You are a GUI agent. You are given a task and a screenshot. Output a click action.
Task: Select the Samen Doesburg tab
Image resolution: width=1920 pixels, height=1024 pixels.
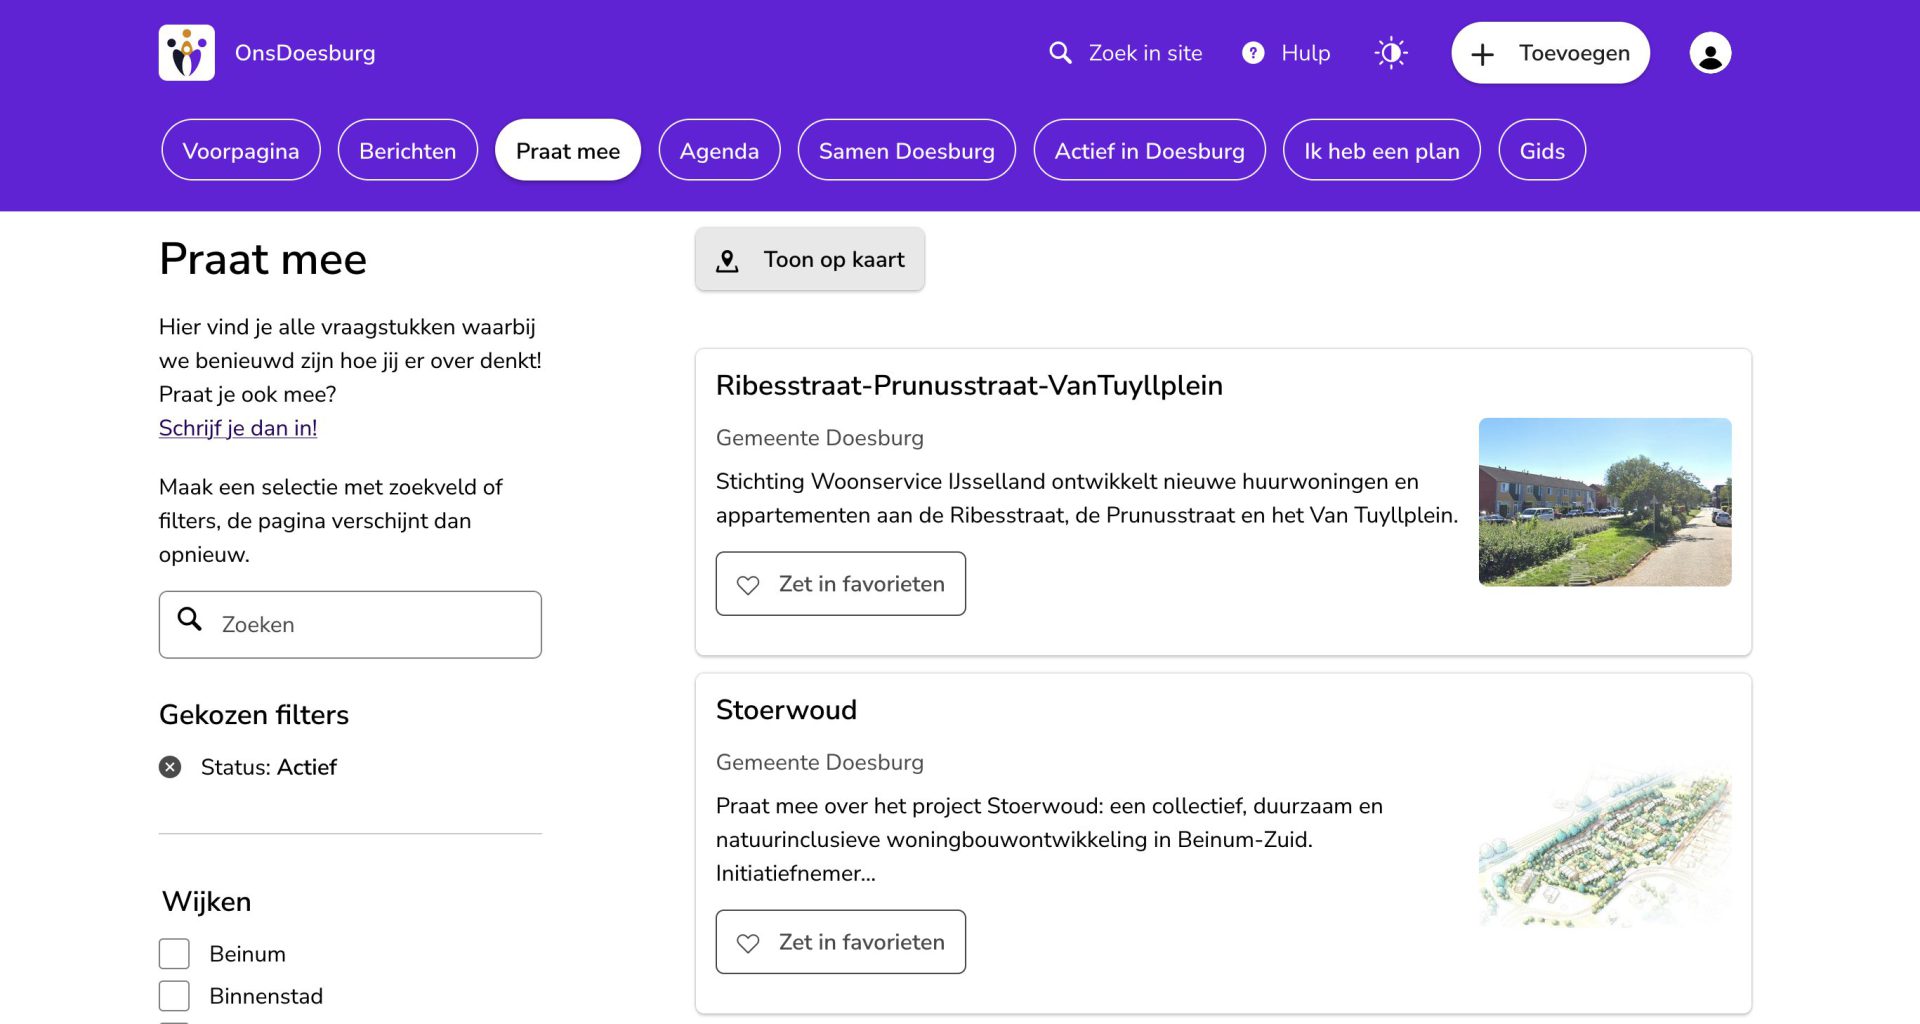tap(906, 151)
